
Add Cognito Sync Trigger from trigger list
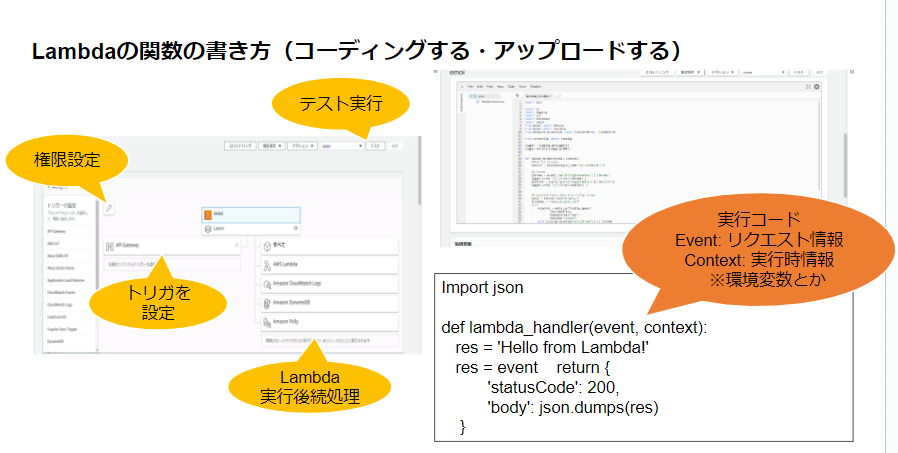pos(62,329)
